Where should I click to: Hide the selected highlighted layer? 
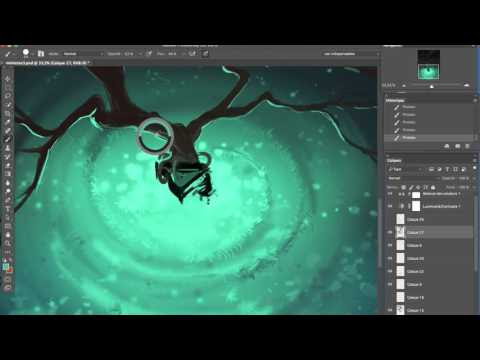click(390, 232)
